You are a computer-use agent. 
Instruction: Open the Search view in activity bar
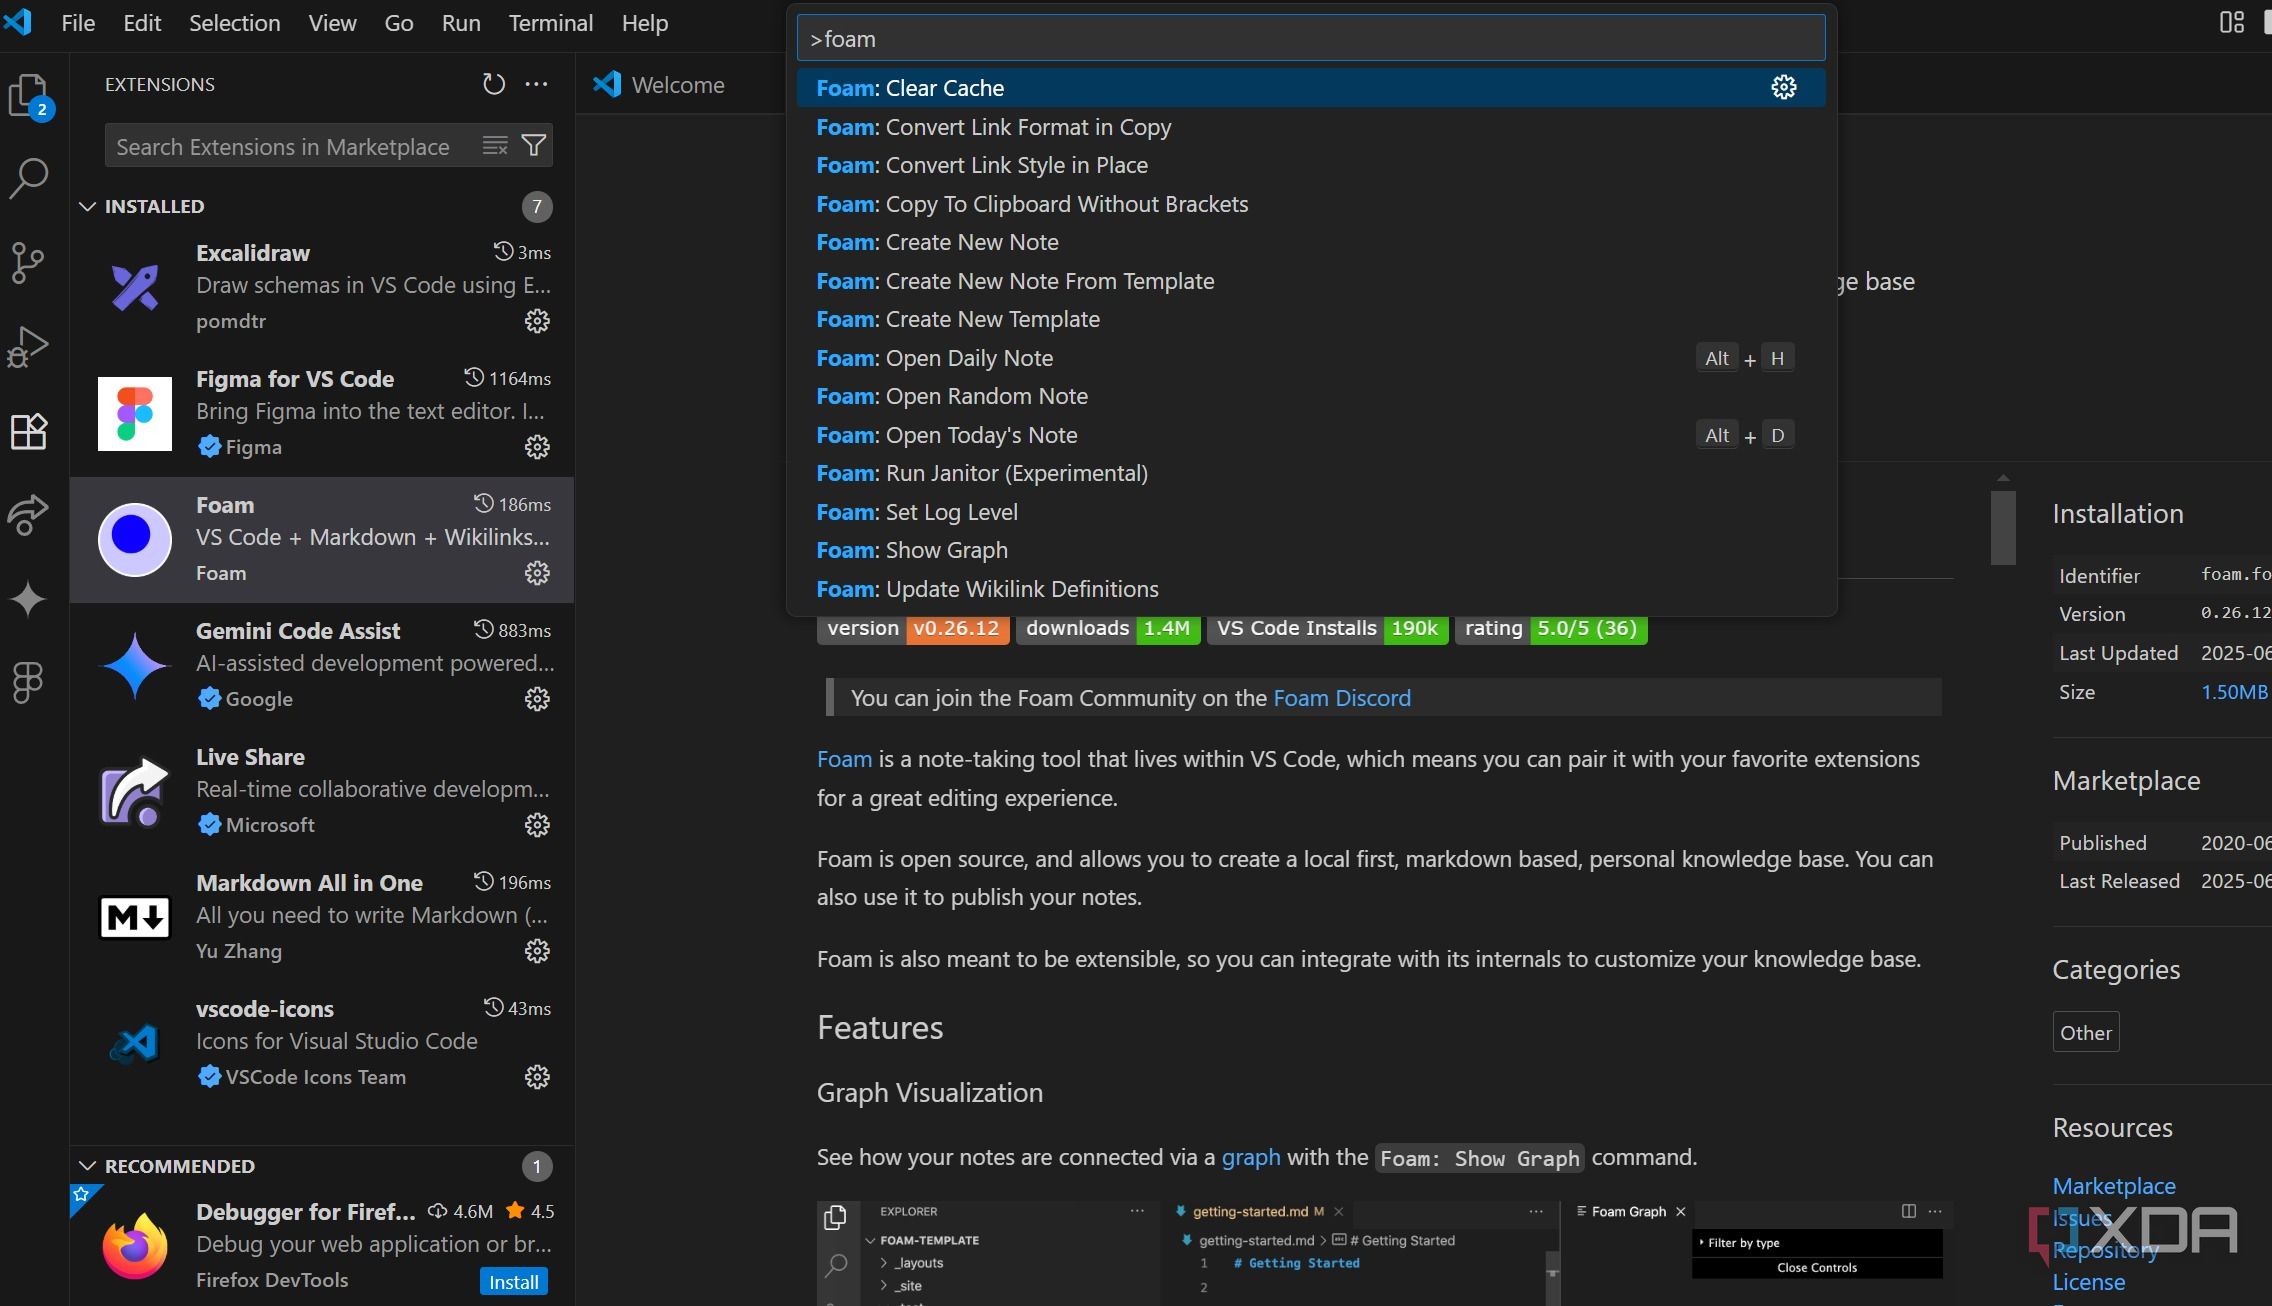(28, 178)
